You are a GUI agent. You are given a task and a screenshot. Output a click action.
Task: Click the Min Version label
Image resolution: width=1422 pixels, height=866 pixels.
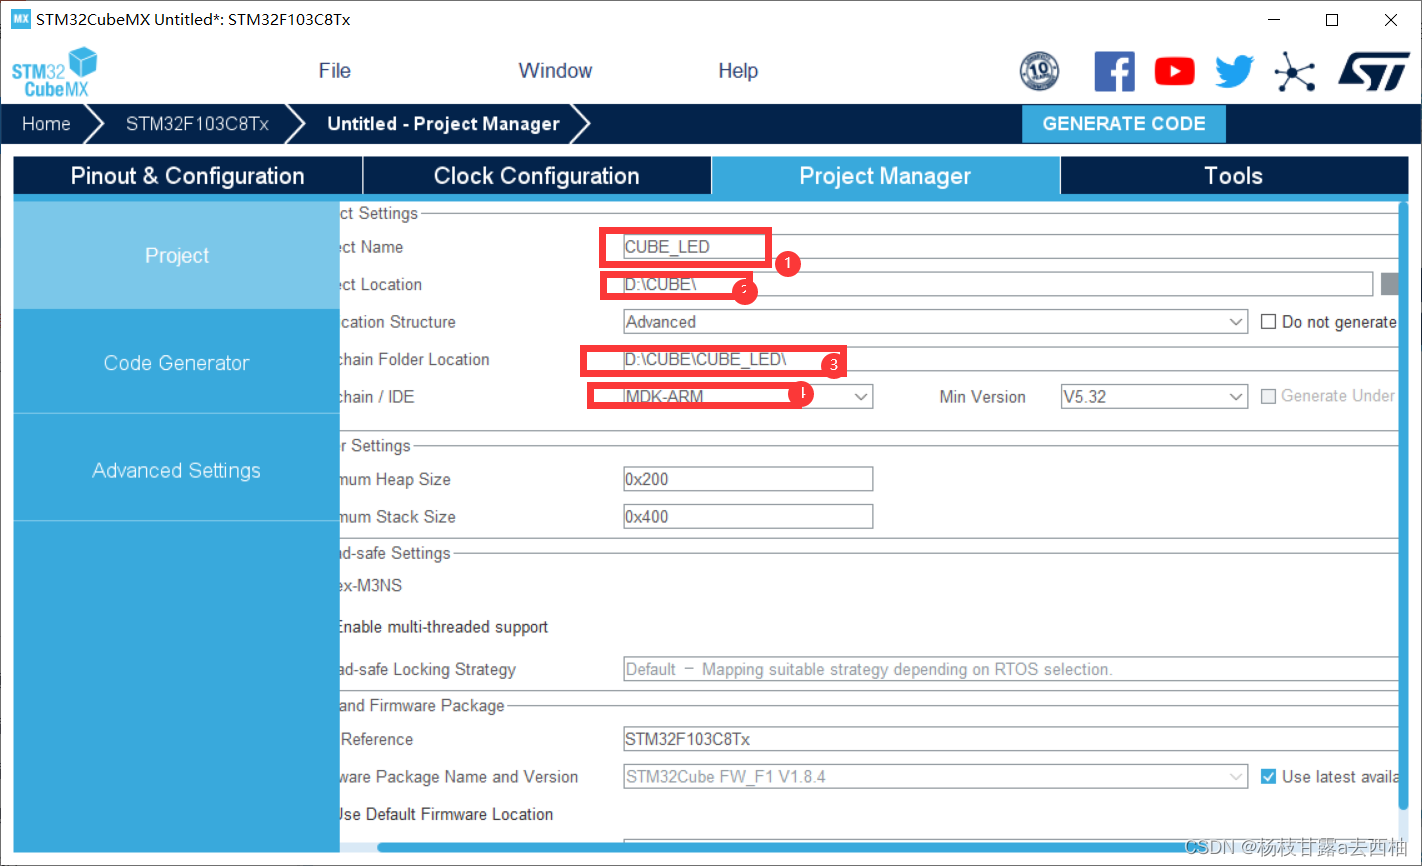click(982, 397)
